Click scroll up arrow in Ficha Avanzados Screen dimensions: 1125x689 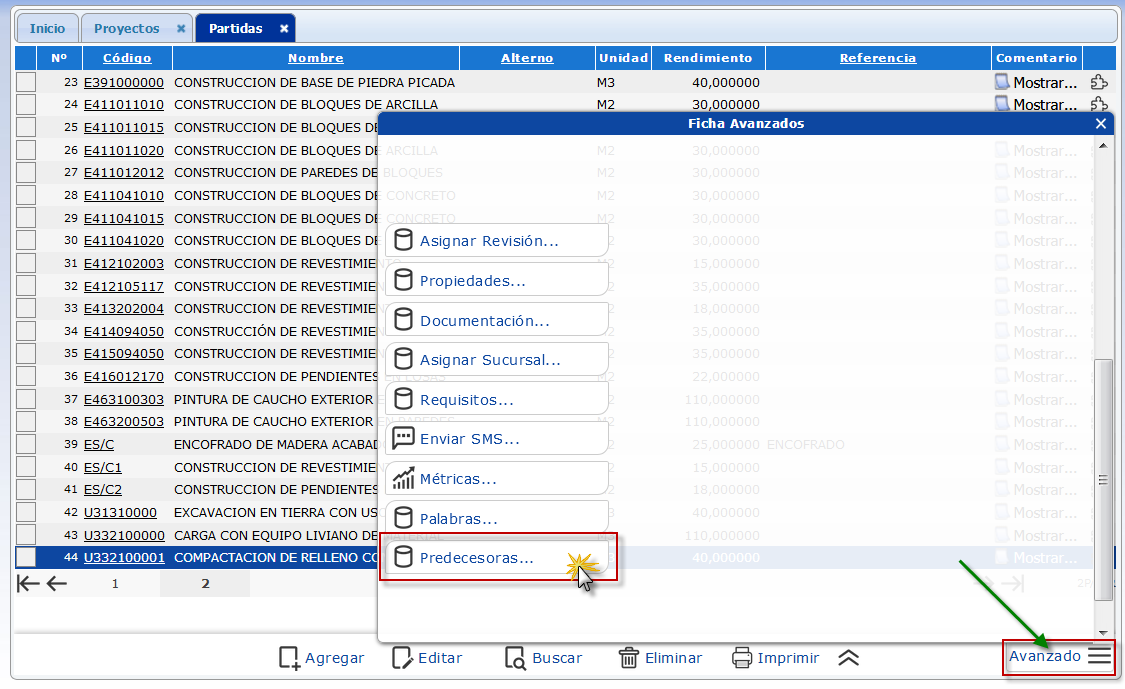click(x=1103, y=146)
